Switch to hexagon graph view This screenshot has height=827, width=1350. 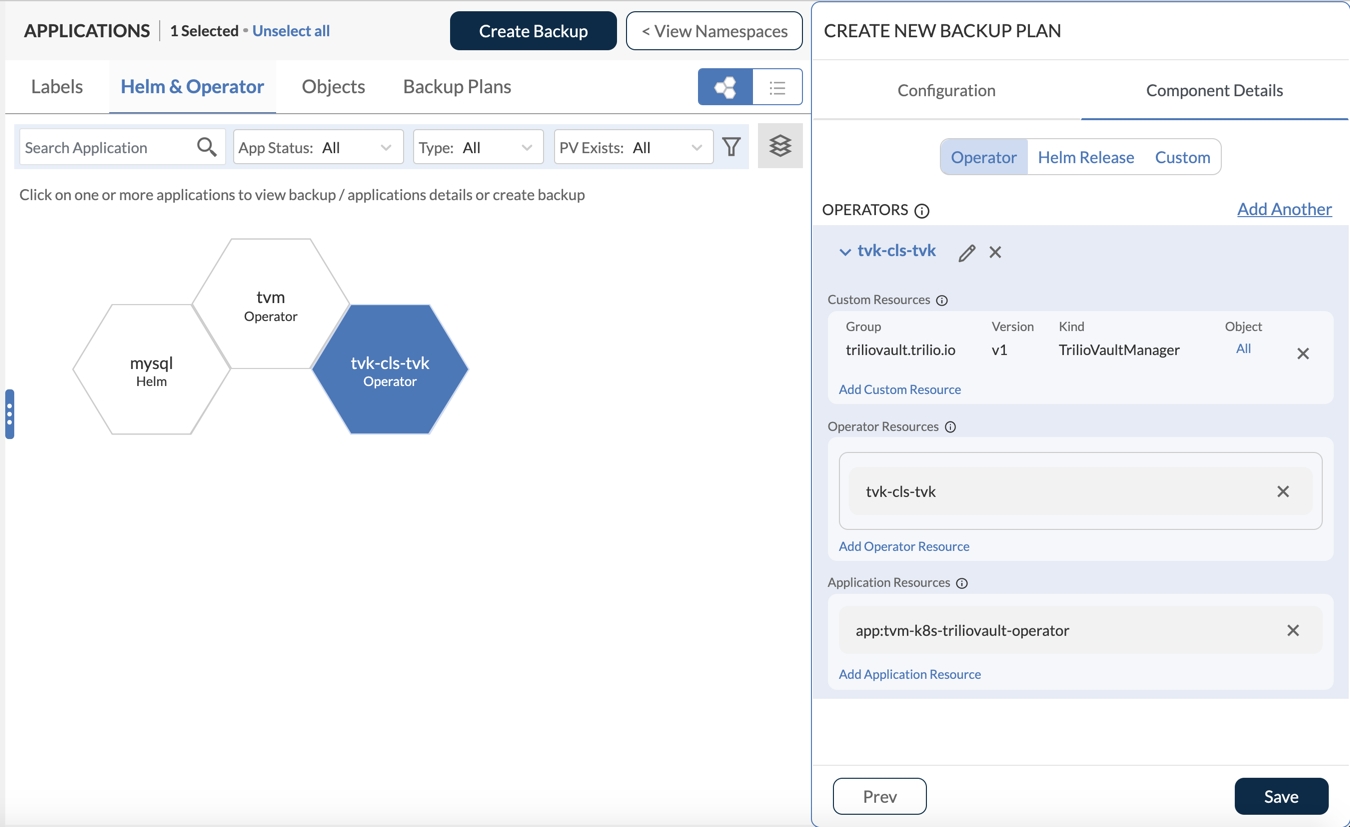coord(725,88)
